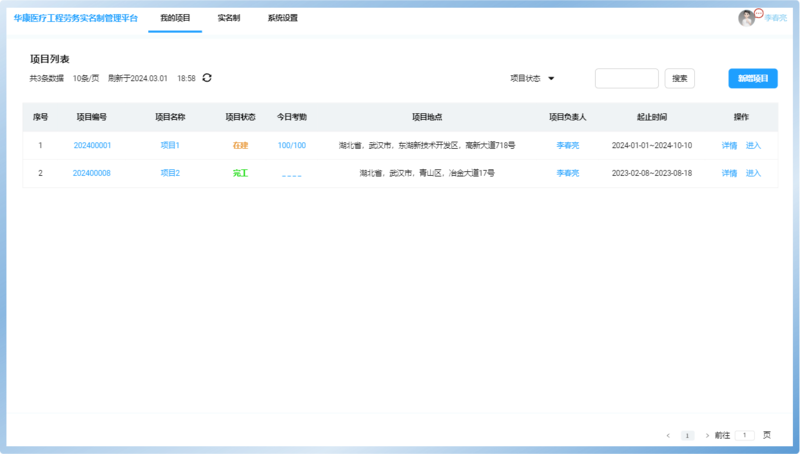The image size is (800, 454).
Task: Go to next page arrow in pagination
Action: [x=707, y=435]
